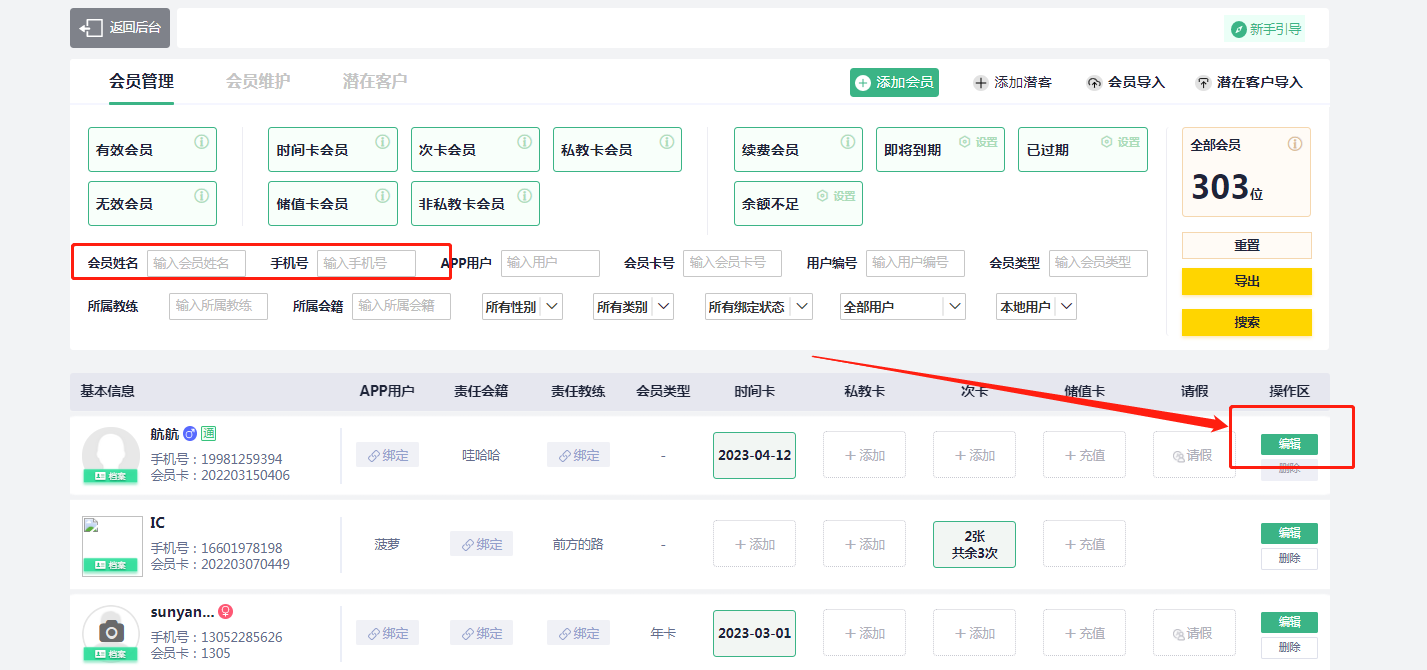Click the 返回后台 exit icon

pyautogui.click(x=93, y=28)
